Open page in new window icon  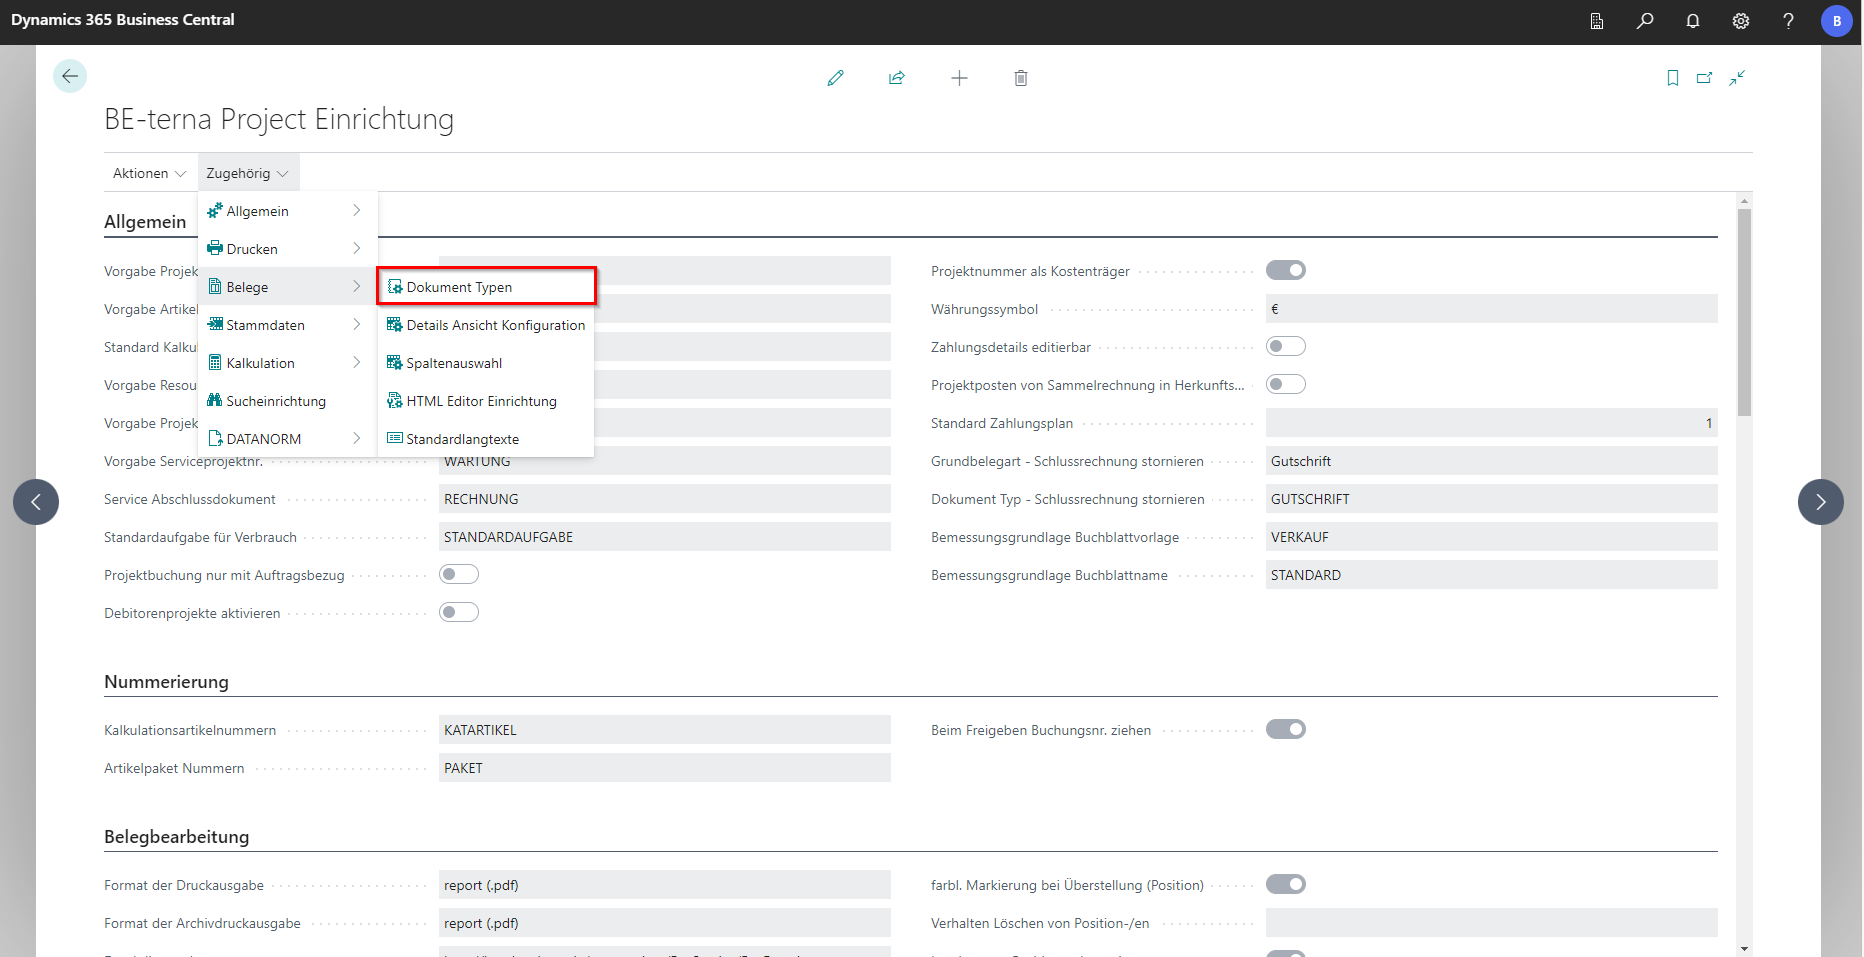coord(1704,78)
